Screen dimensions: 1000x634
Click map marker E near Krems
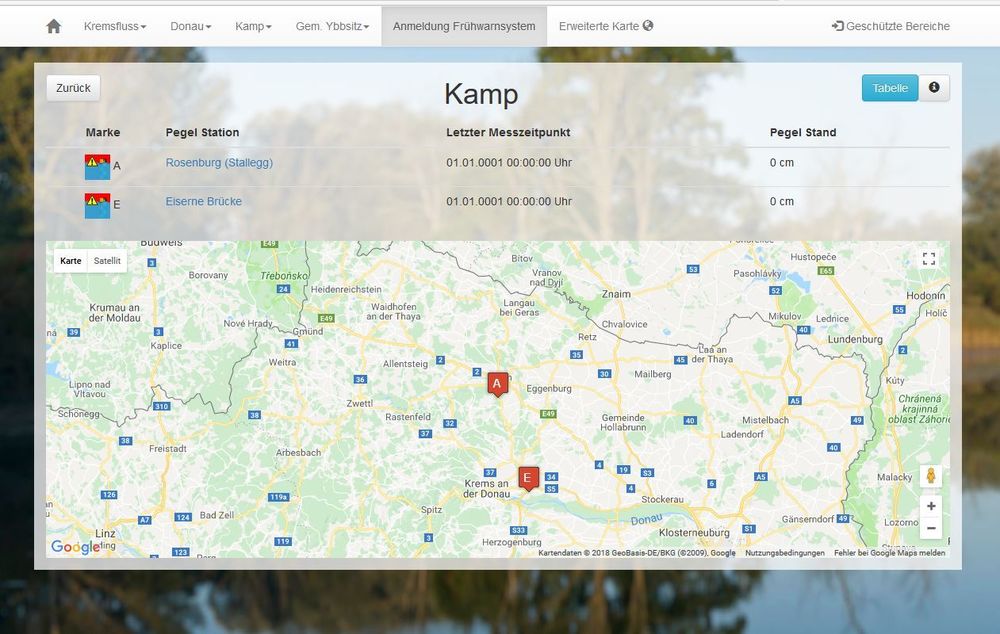pyautogui.click(x=528, y=478)
